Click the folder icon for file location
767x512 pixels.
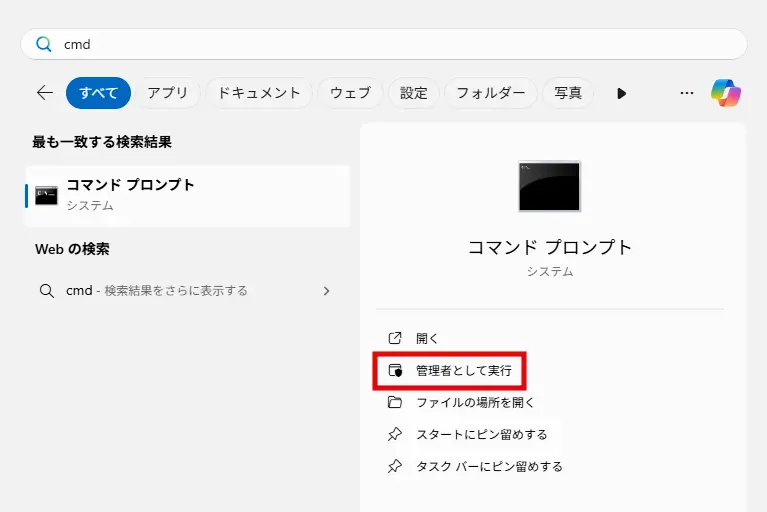(x=395, y=402)
